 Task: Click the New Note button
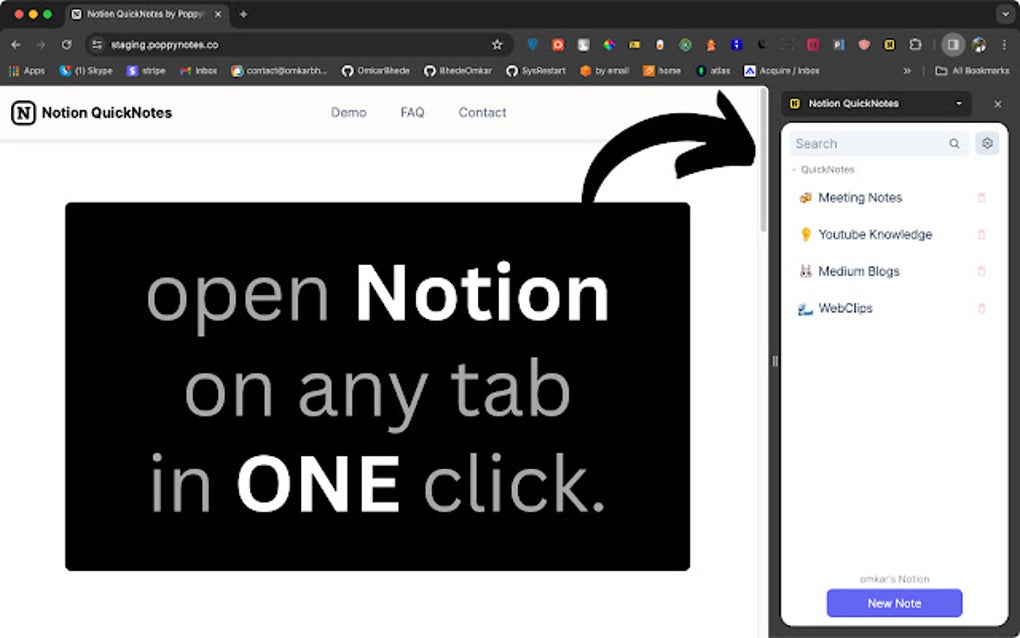[894, 604]
